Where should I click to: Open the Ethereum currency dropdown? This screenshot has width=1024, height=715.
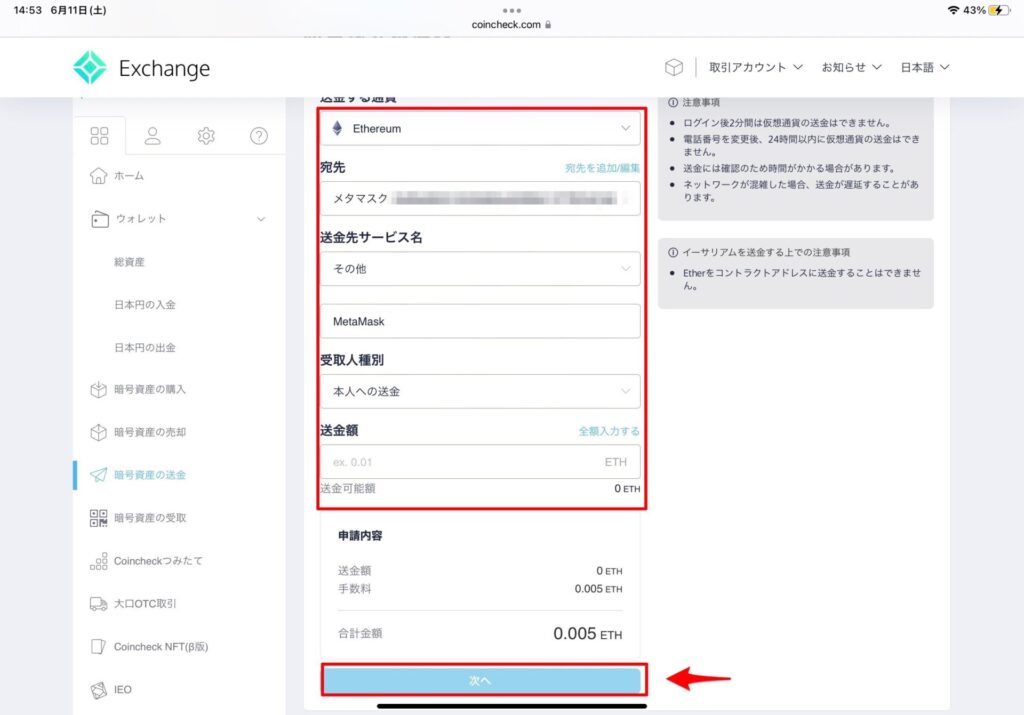click(480, 129)
